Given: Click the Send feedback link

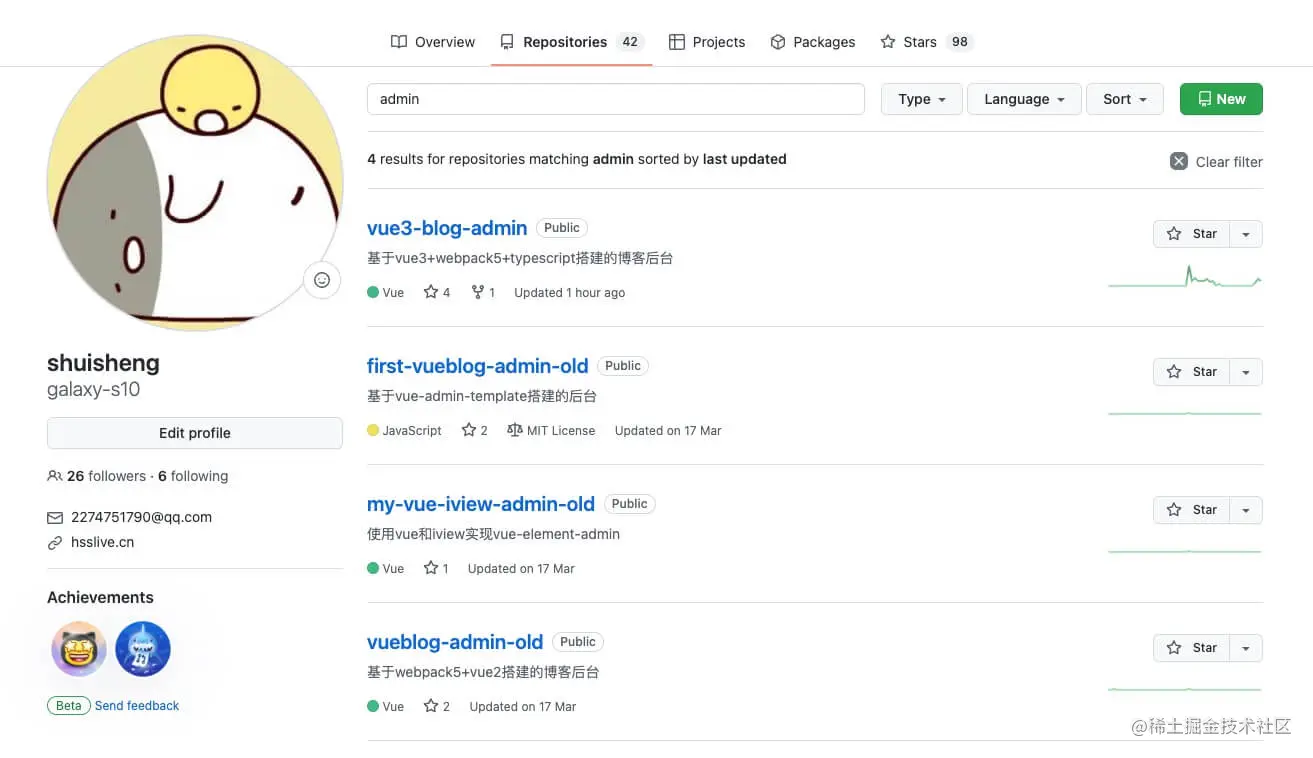Looking at the screenshot, I should (x=137, y=706).
